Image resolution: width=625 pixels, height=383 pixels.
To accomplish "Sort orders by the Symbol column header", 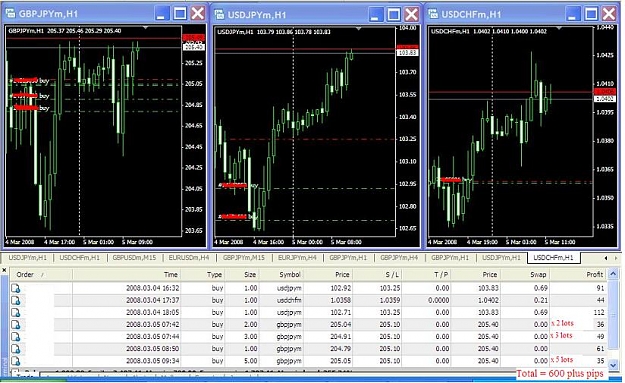I will [281, 275].
